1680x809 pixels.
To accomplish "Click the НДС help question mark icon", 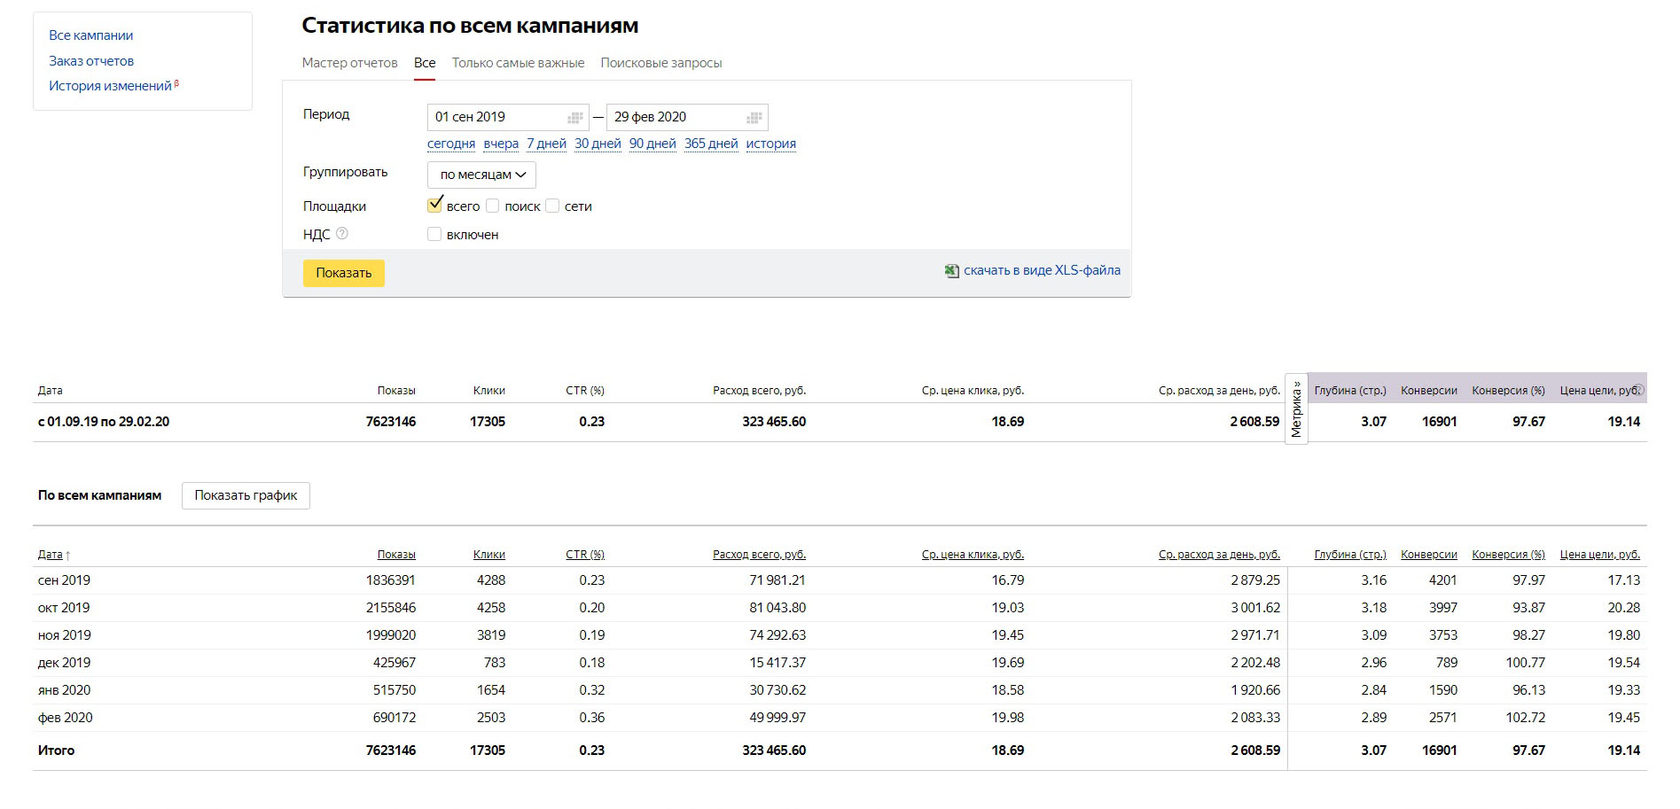I will (342, 234).
